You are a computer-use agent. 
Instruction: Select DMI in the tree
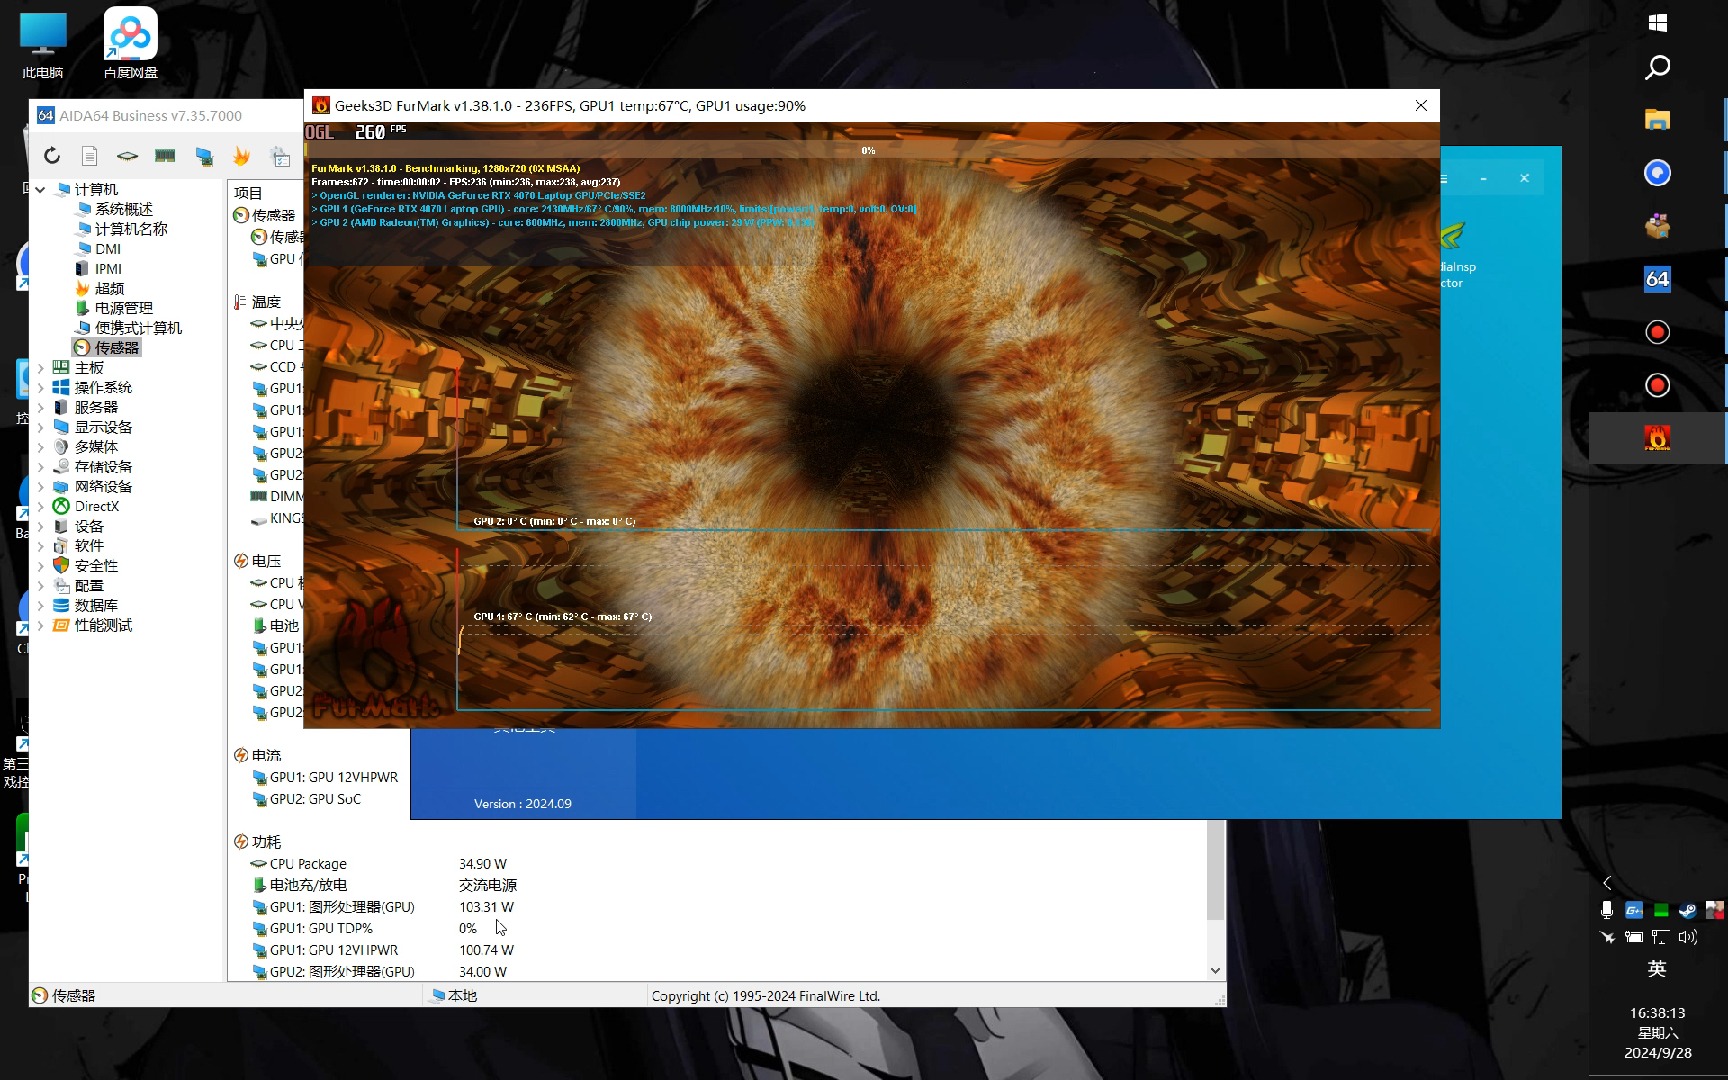point(108,249)
